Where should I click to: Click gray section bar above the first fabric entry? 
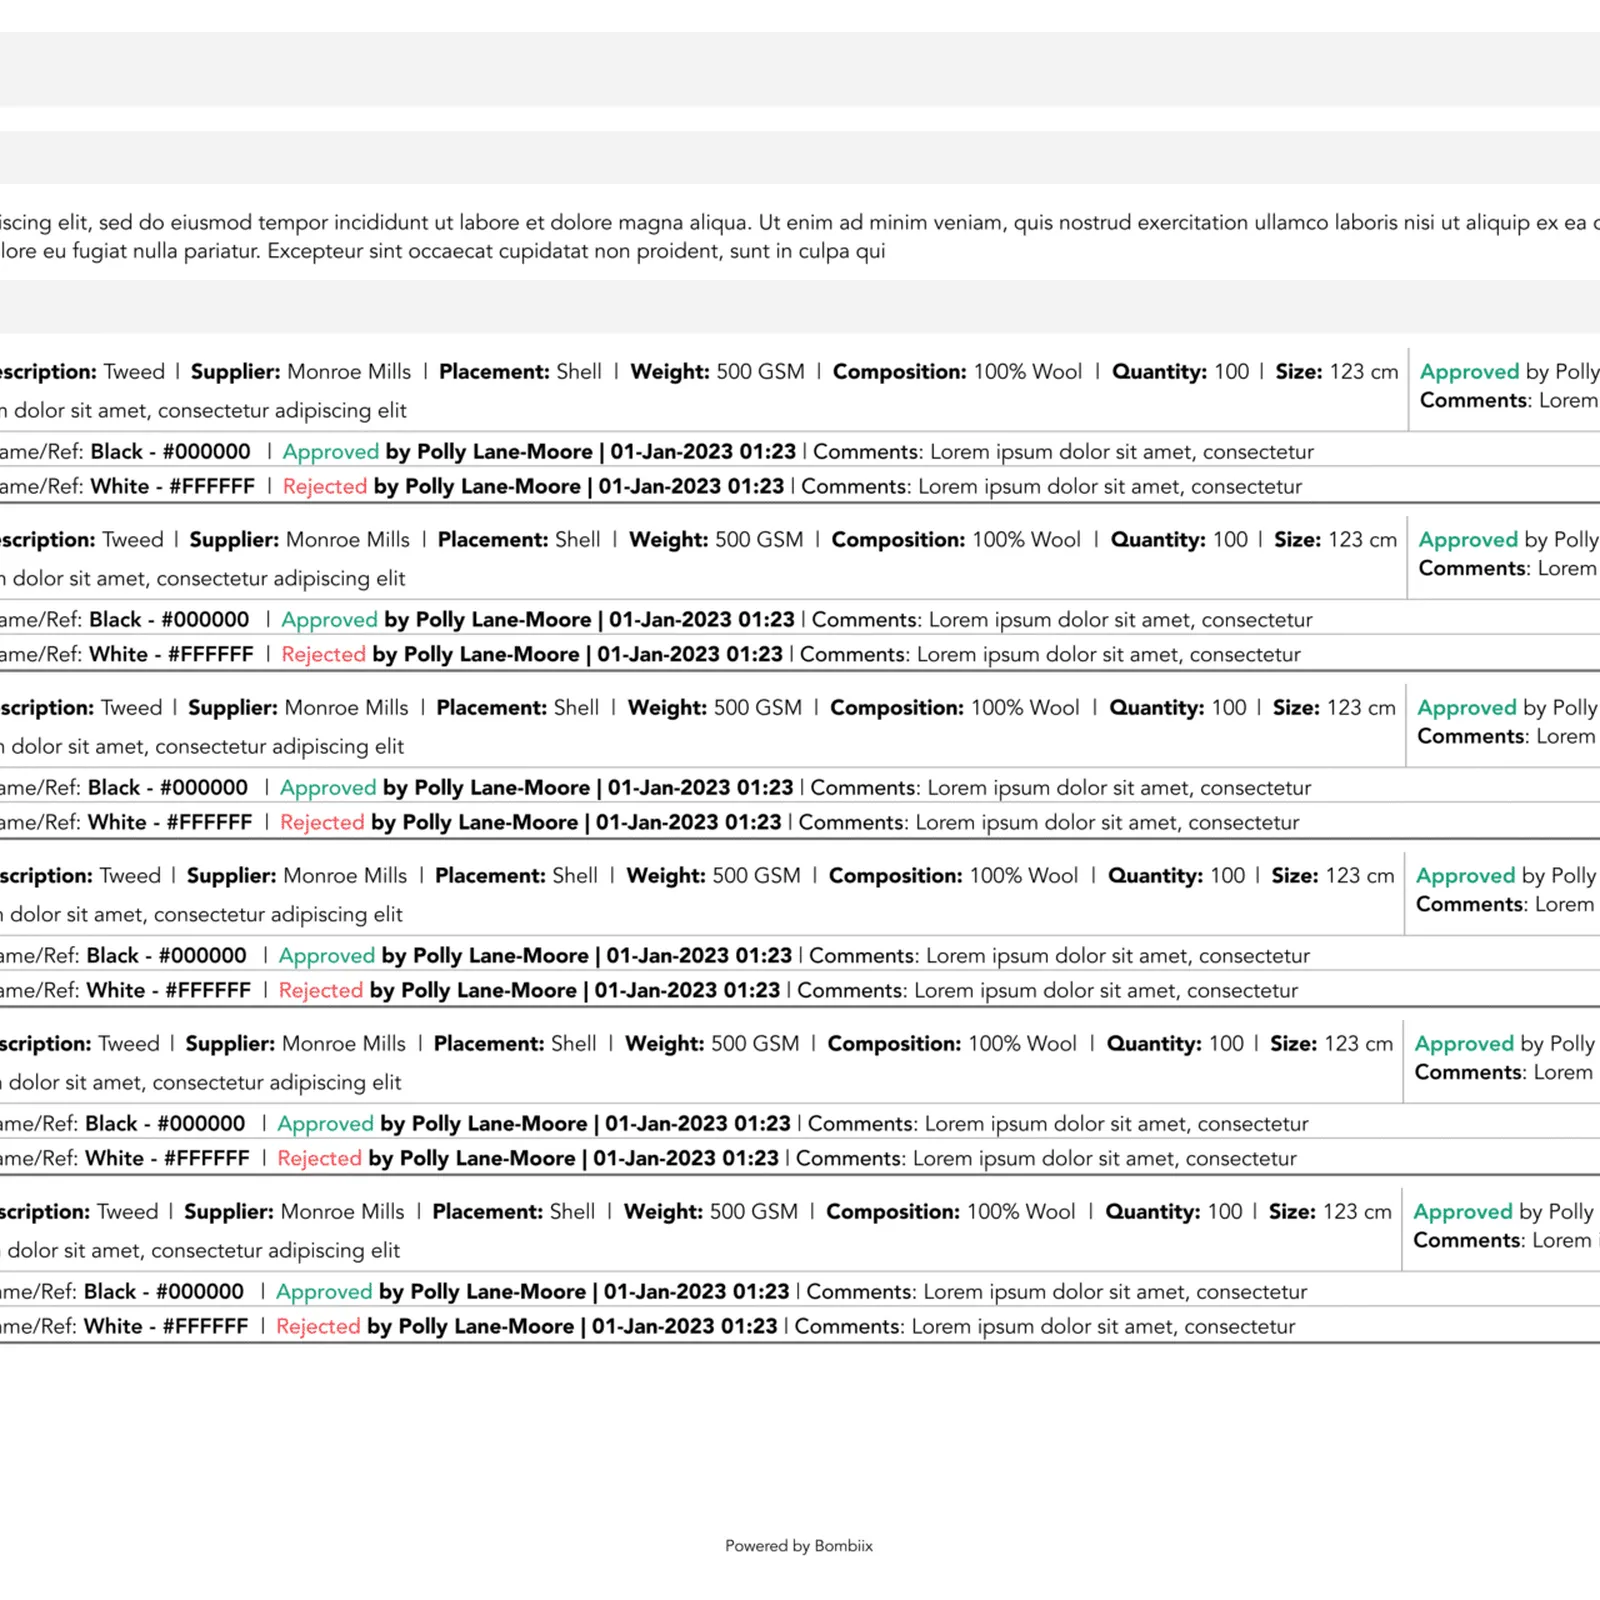[800, 307]
